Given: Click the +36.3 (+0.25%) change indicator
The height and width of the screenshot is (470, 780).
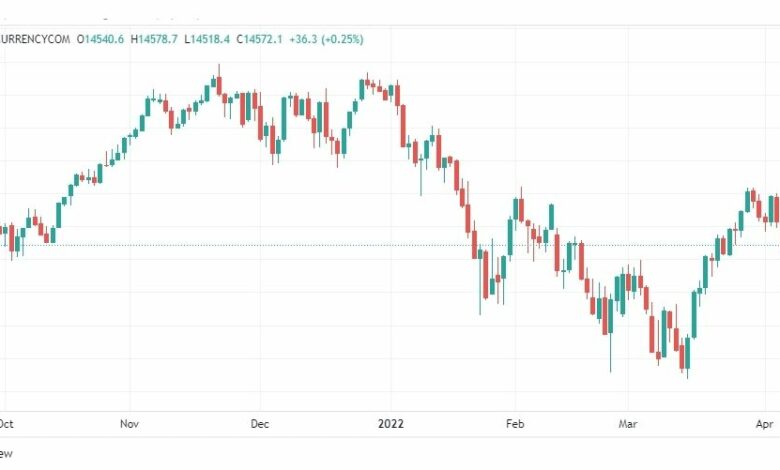Looking at the screenshot, I should (326, 39).
